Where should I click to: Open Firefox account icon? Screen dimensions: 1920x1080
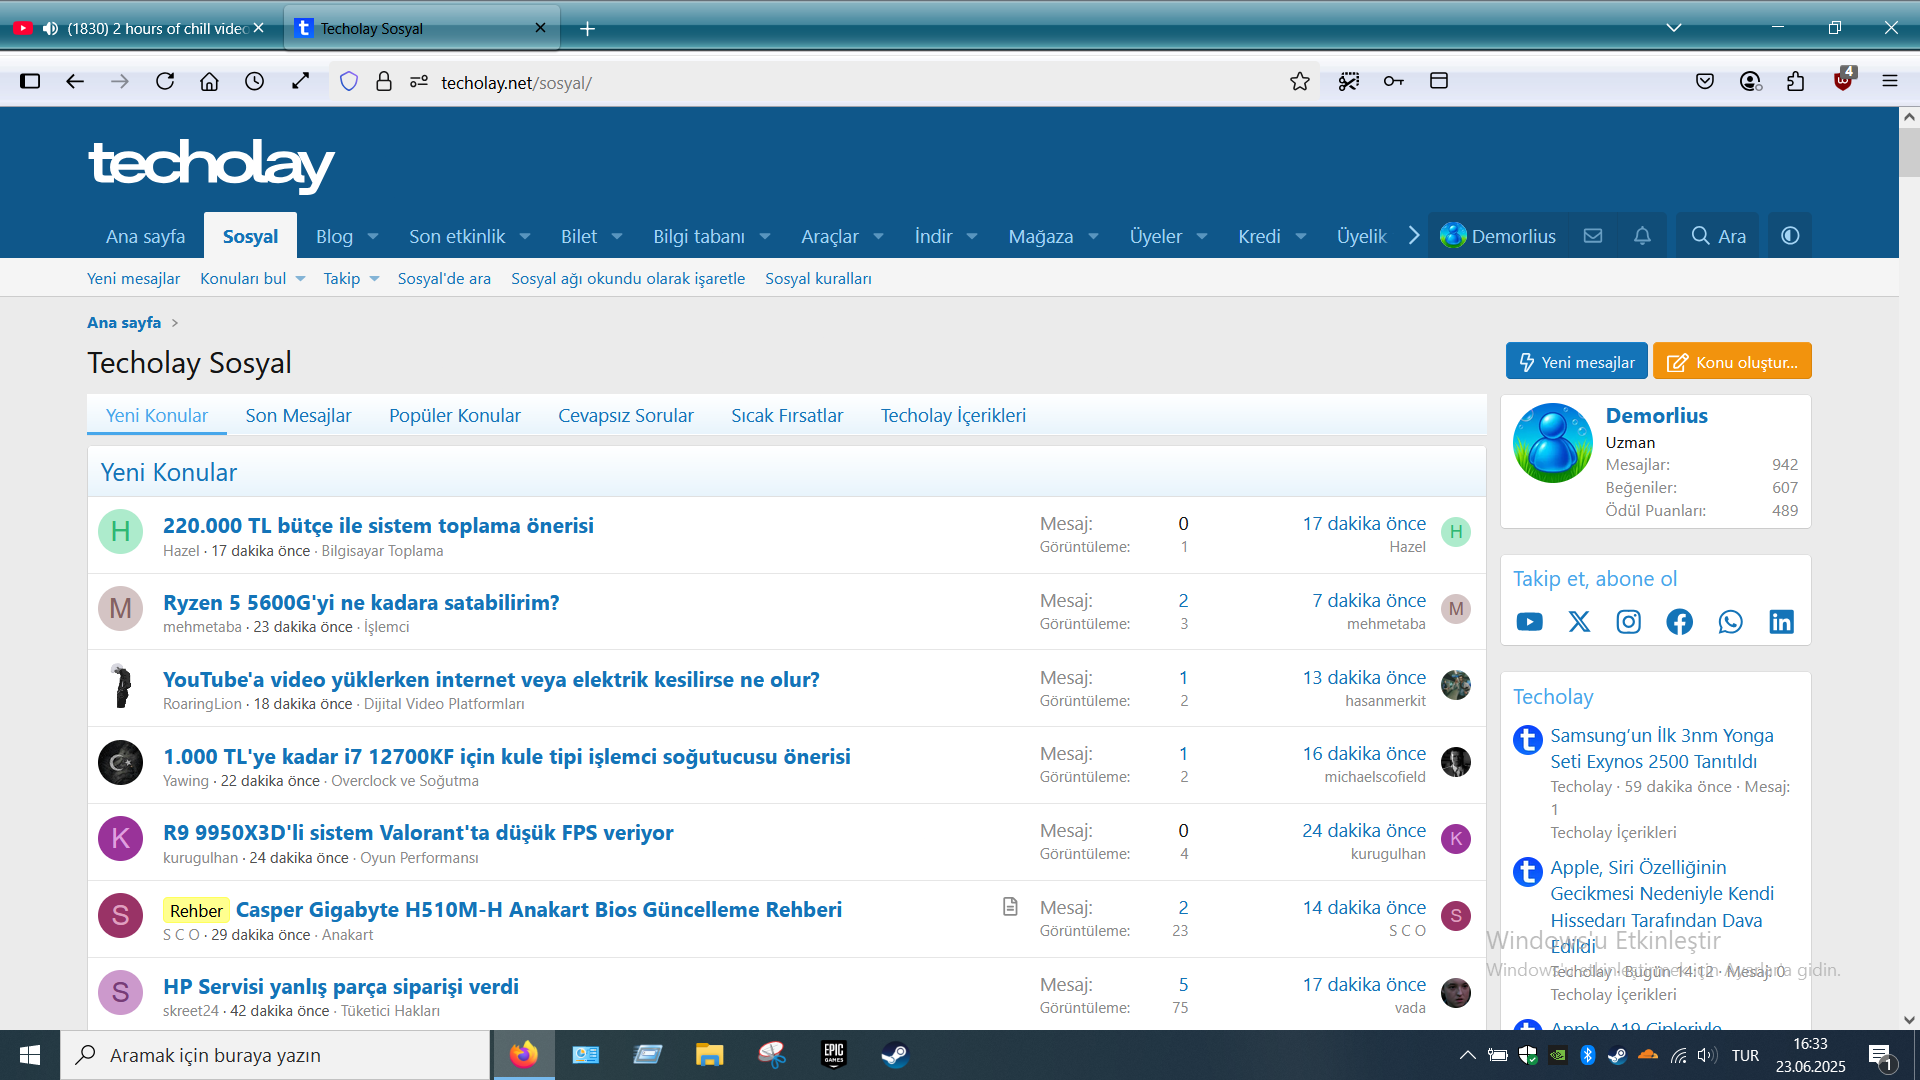(x=1750, y=82)
